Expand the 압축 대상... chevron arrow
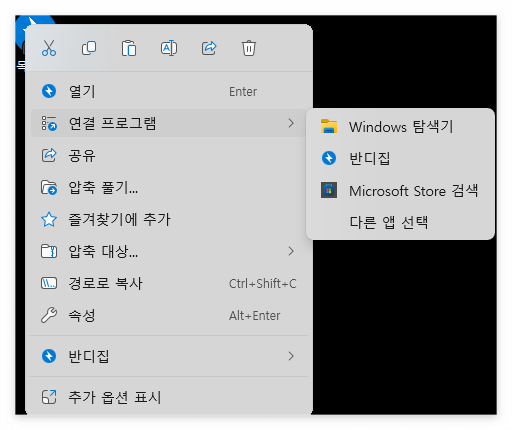This screenshot has height=430, width=512. pyautogui.click(x=291, y=251)
